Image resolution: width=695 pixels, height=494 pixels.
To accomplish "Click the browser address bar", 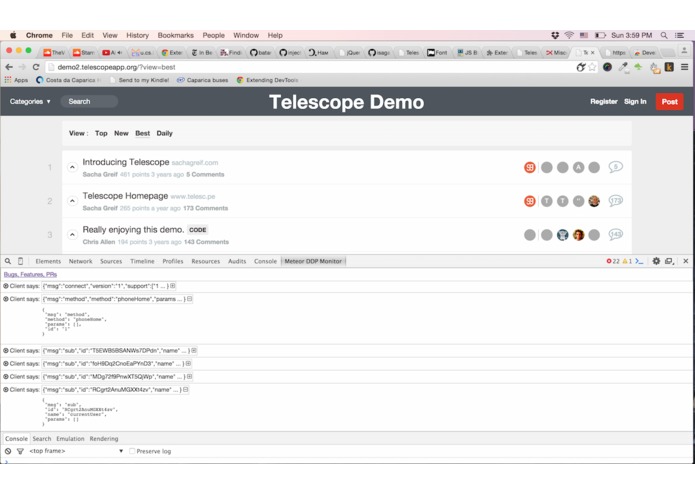I will (310, 67).
